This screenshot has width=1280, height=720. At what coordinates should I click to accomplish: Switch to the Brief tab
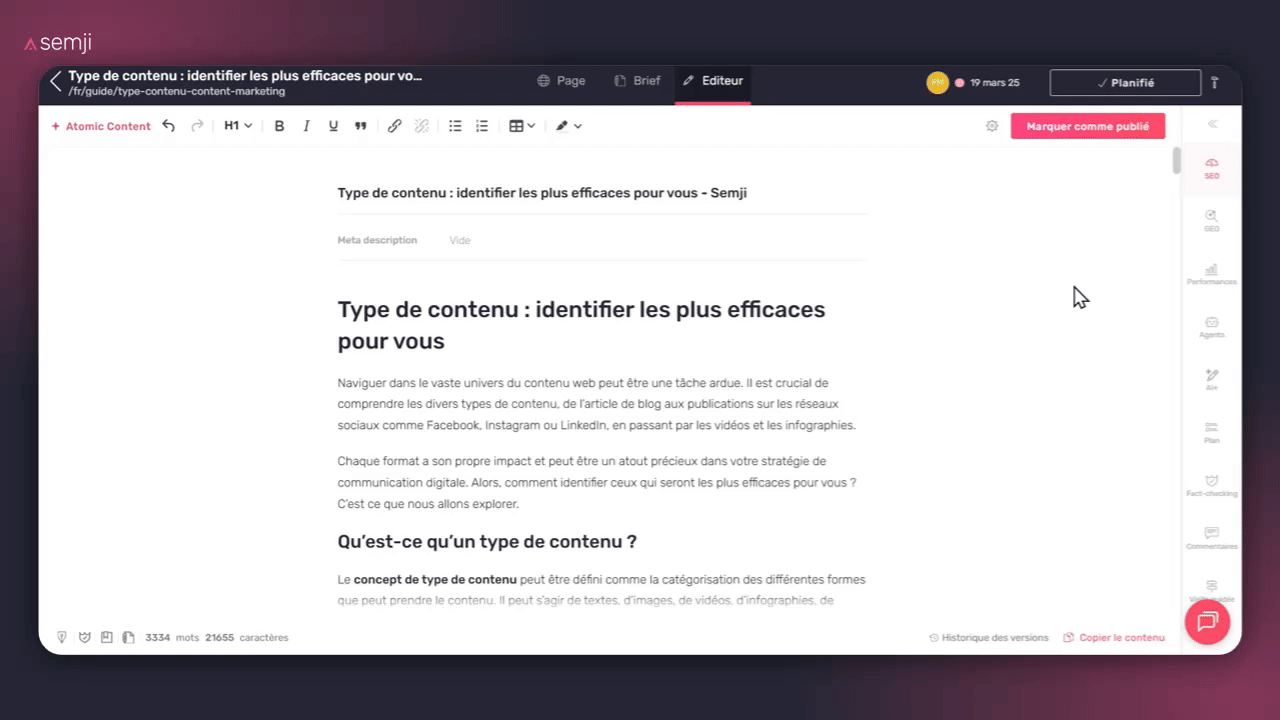pos(637,81)
